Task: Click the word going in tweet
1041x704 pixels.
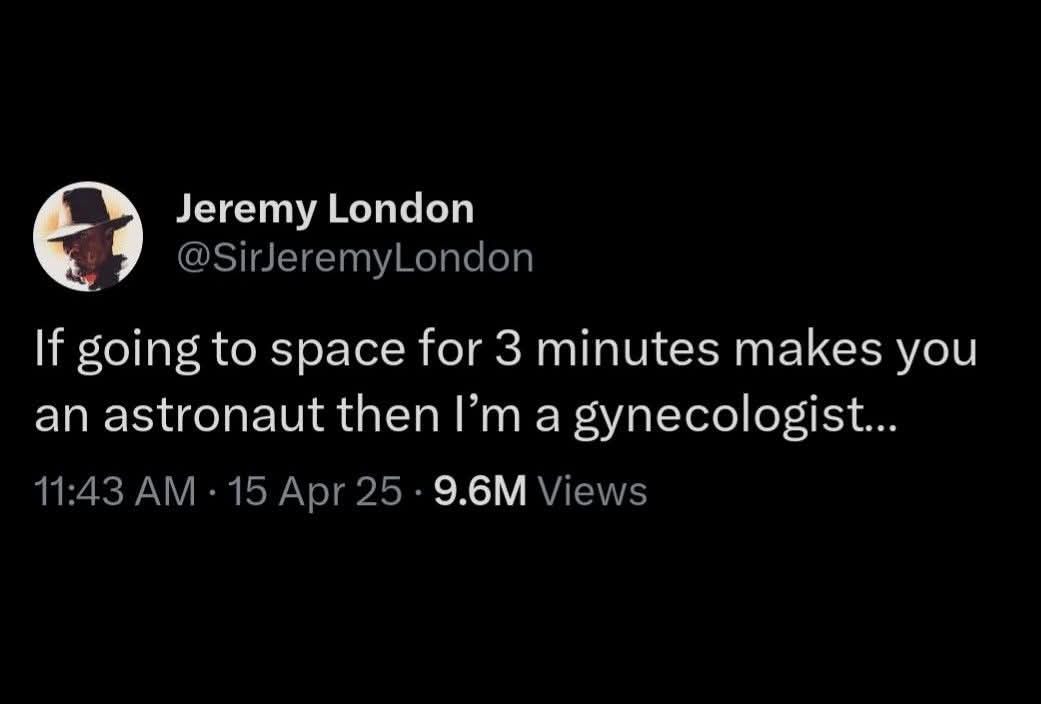Action: tap(138, 351)
